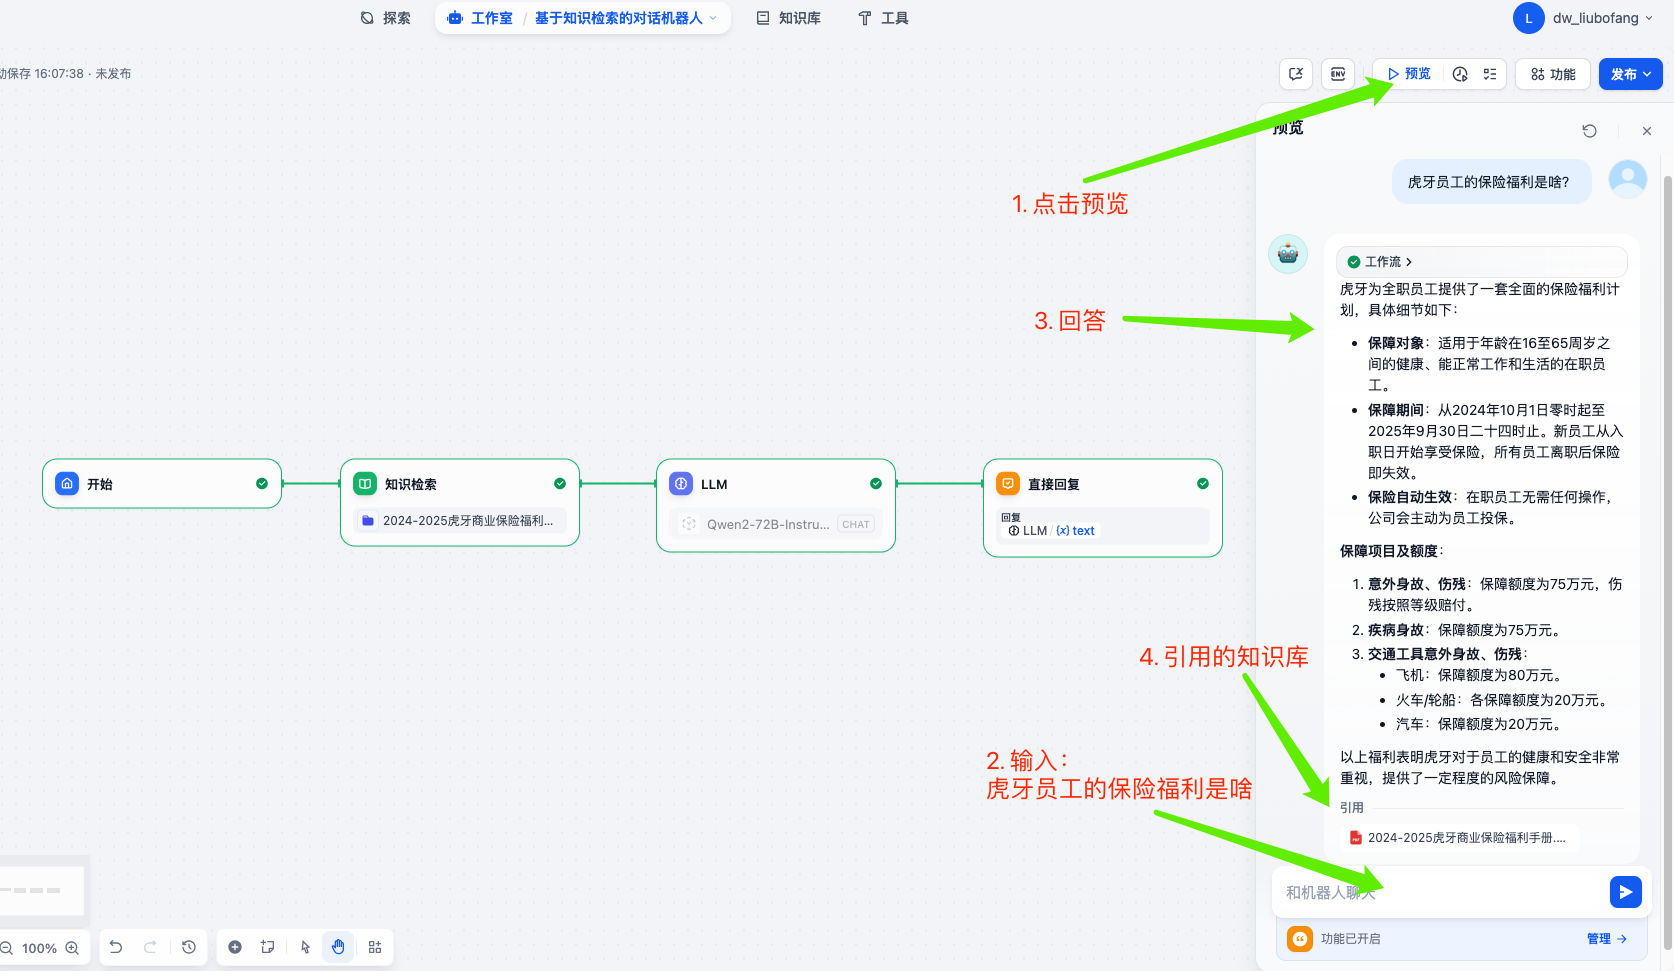This screenshot has height=971, width=1674.
Task: Click the organize nodes layout icon
Action: (375, 947)
